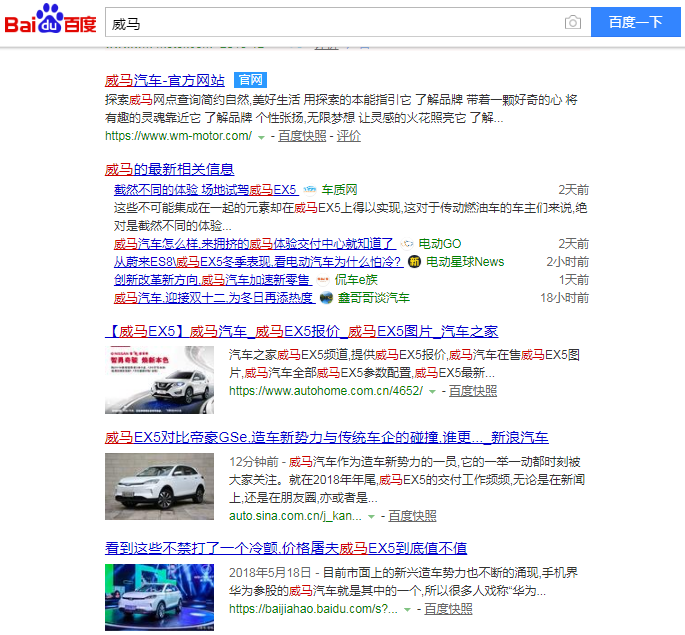Click 2小时前 timestamp

click(x=567, y=262)
